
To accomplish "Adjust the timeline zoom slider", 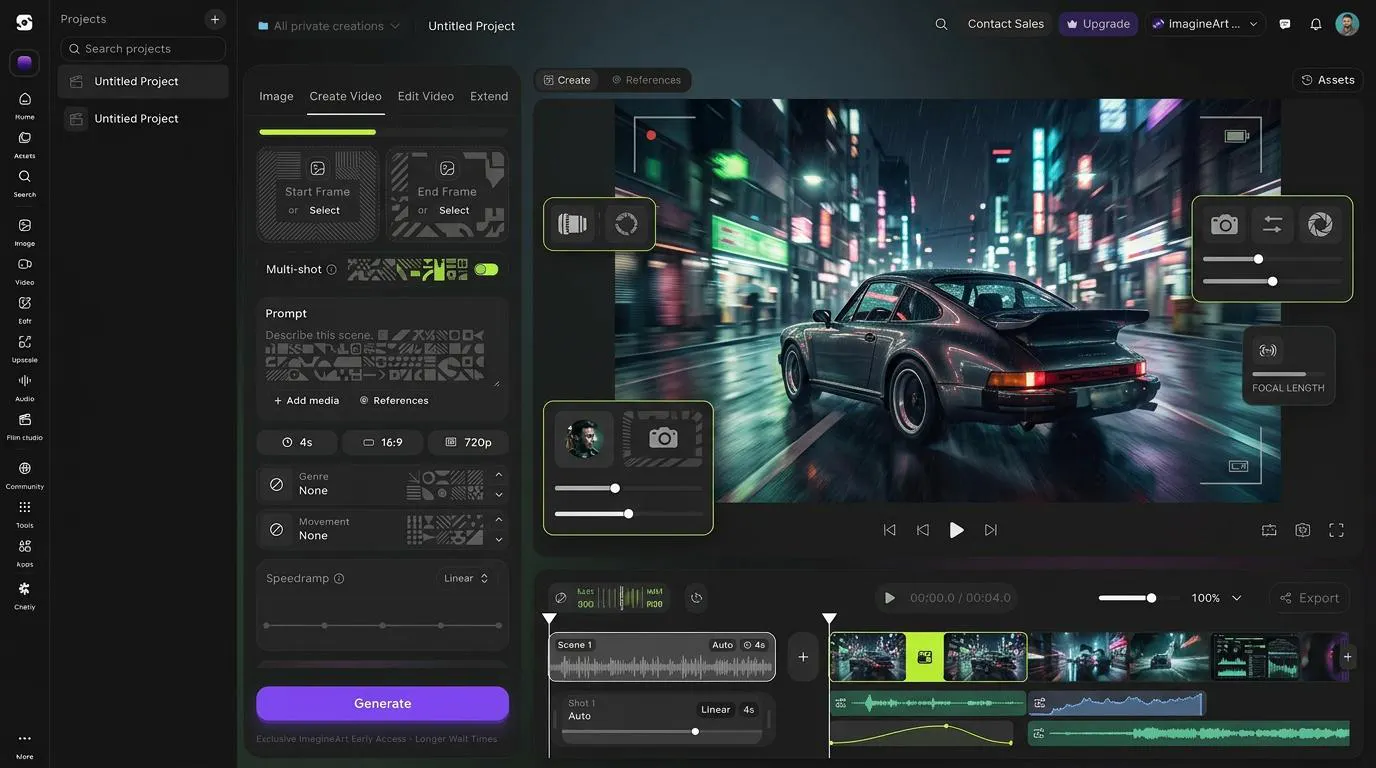I will click(1152, 598).
